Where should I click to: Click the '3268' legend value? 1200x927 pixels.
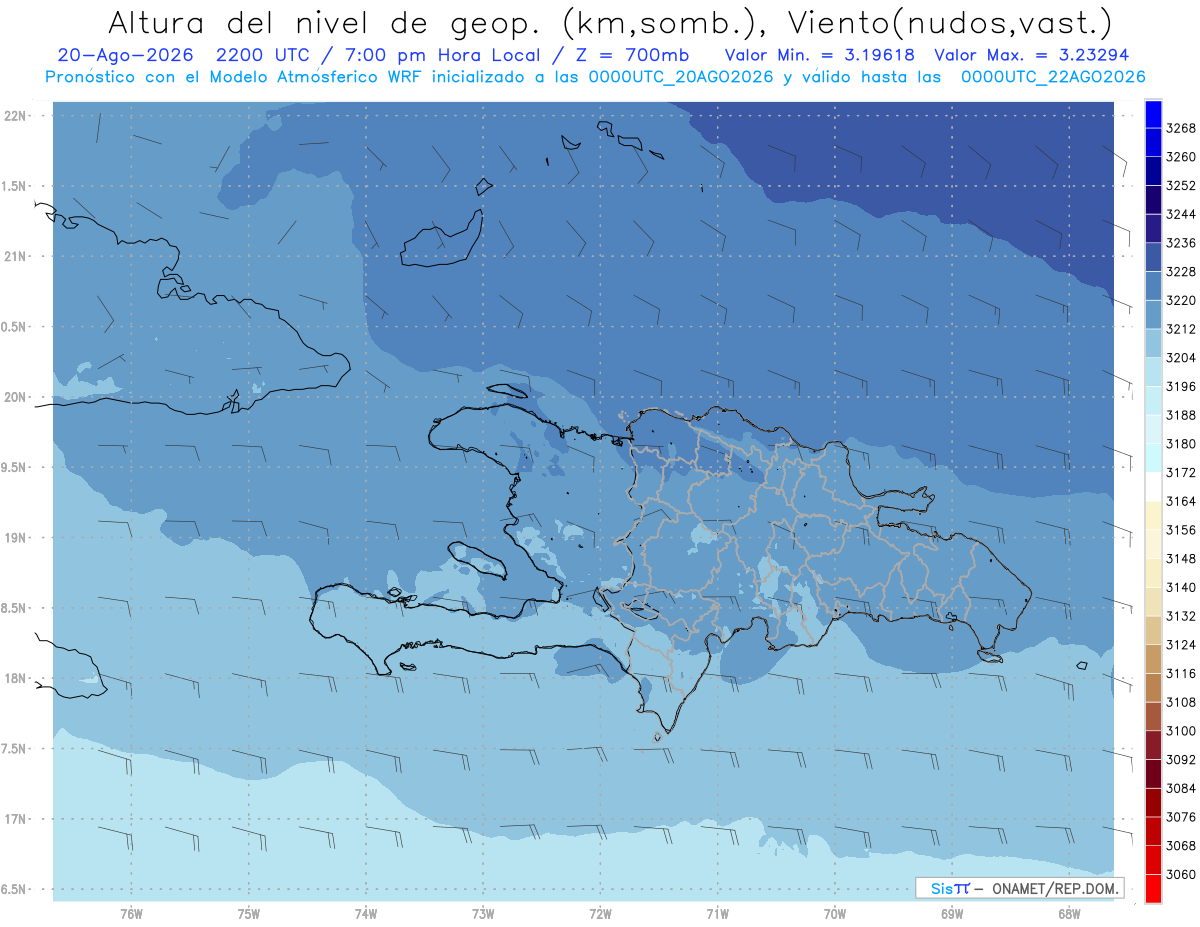coord(1180,129)
